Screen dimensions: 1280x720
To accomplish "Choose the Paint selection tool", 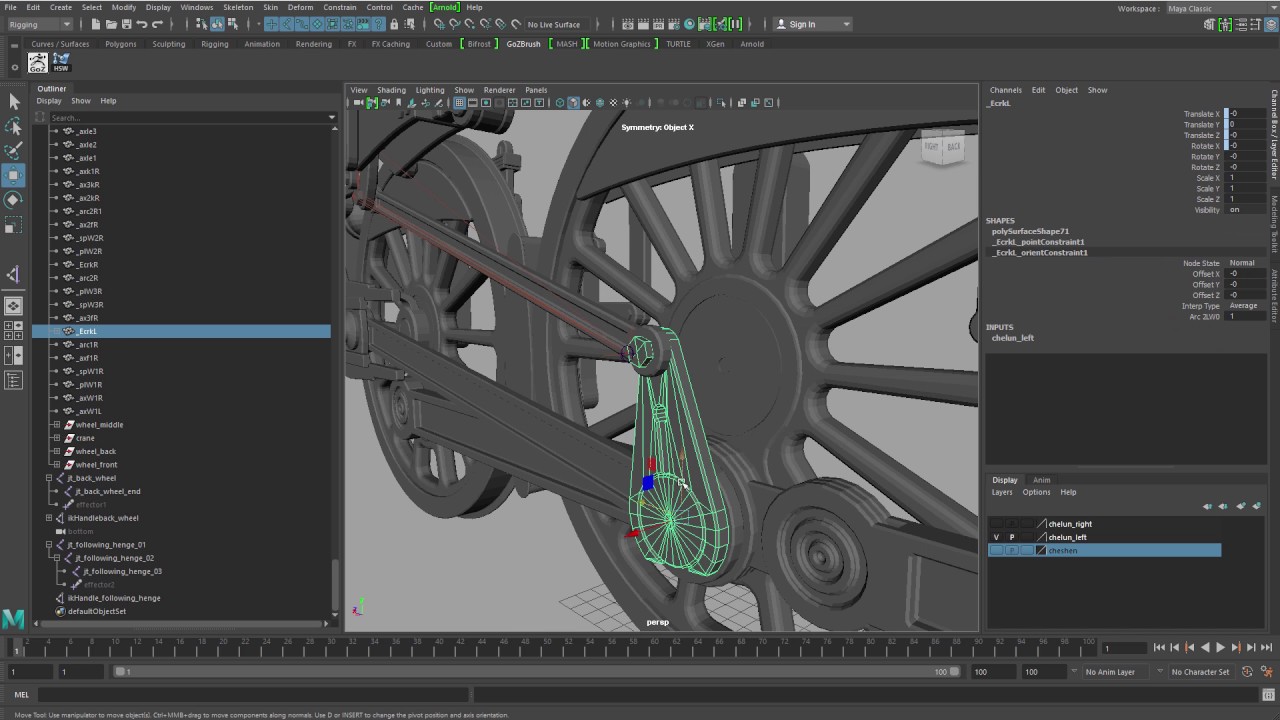I will (14, 151).
